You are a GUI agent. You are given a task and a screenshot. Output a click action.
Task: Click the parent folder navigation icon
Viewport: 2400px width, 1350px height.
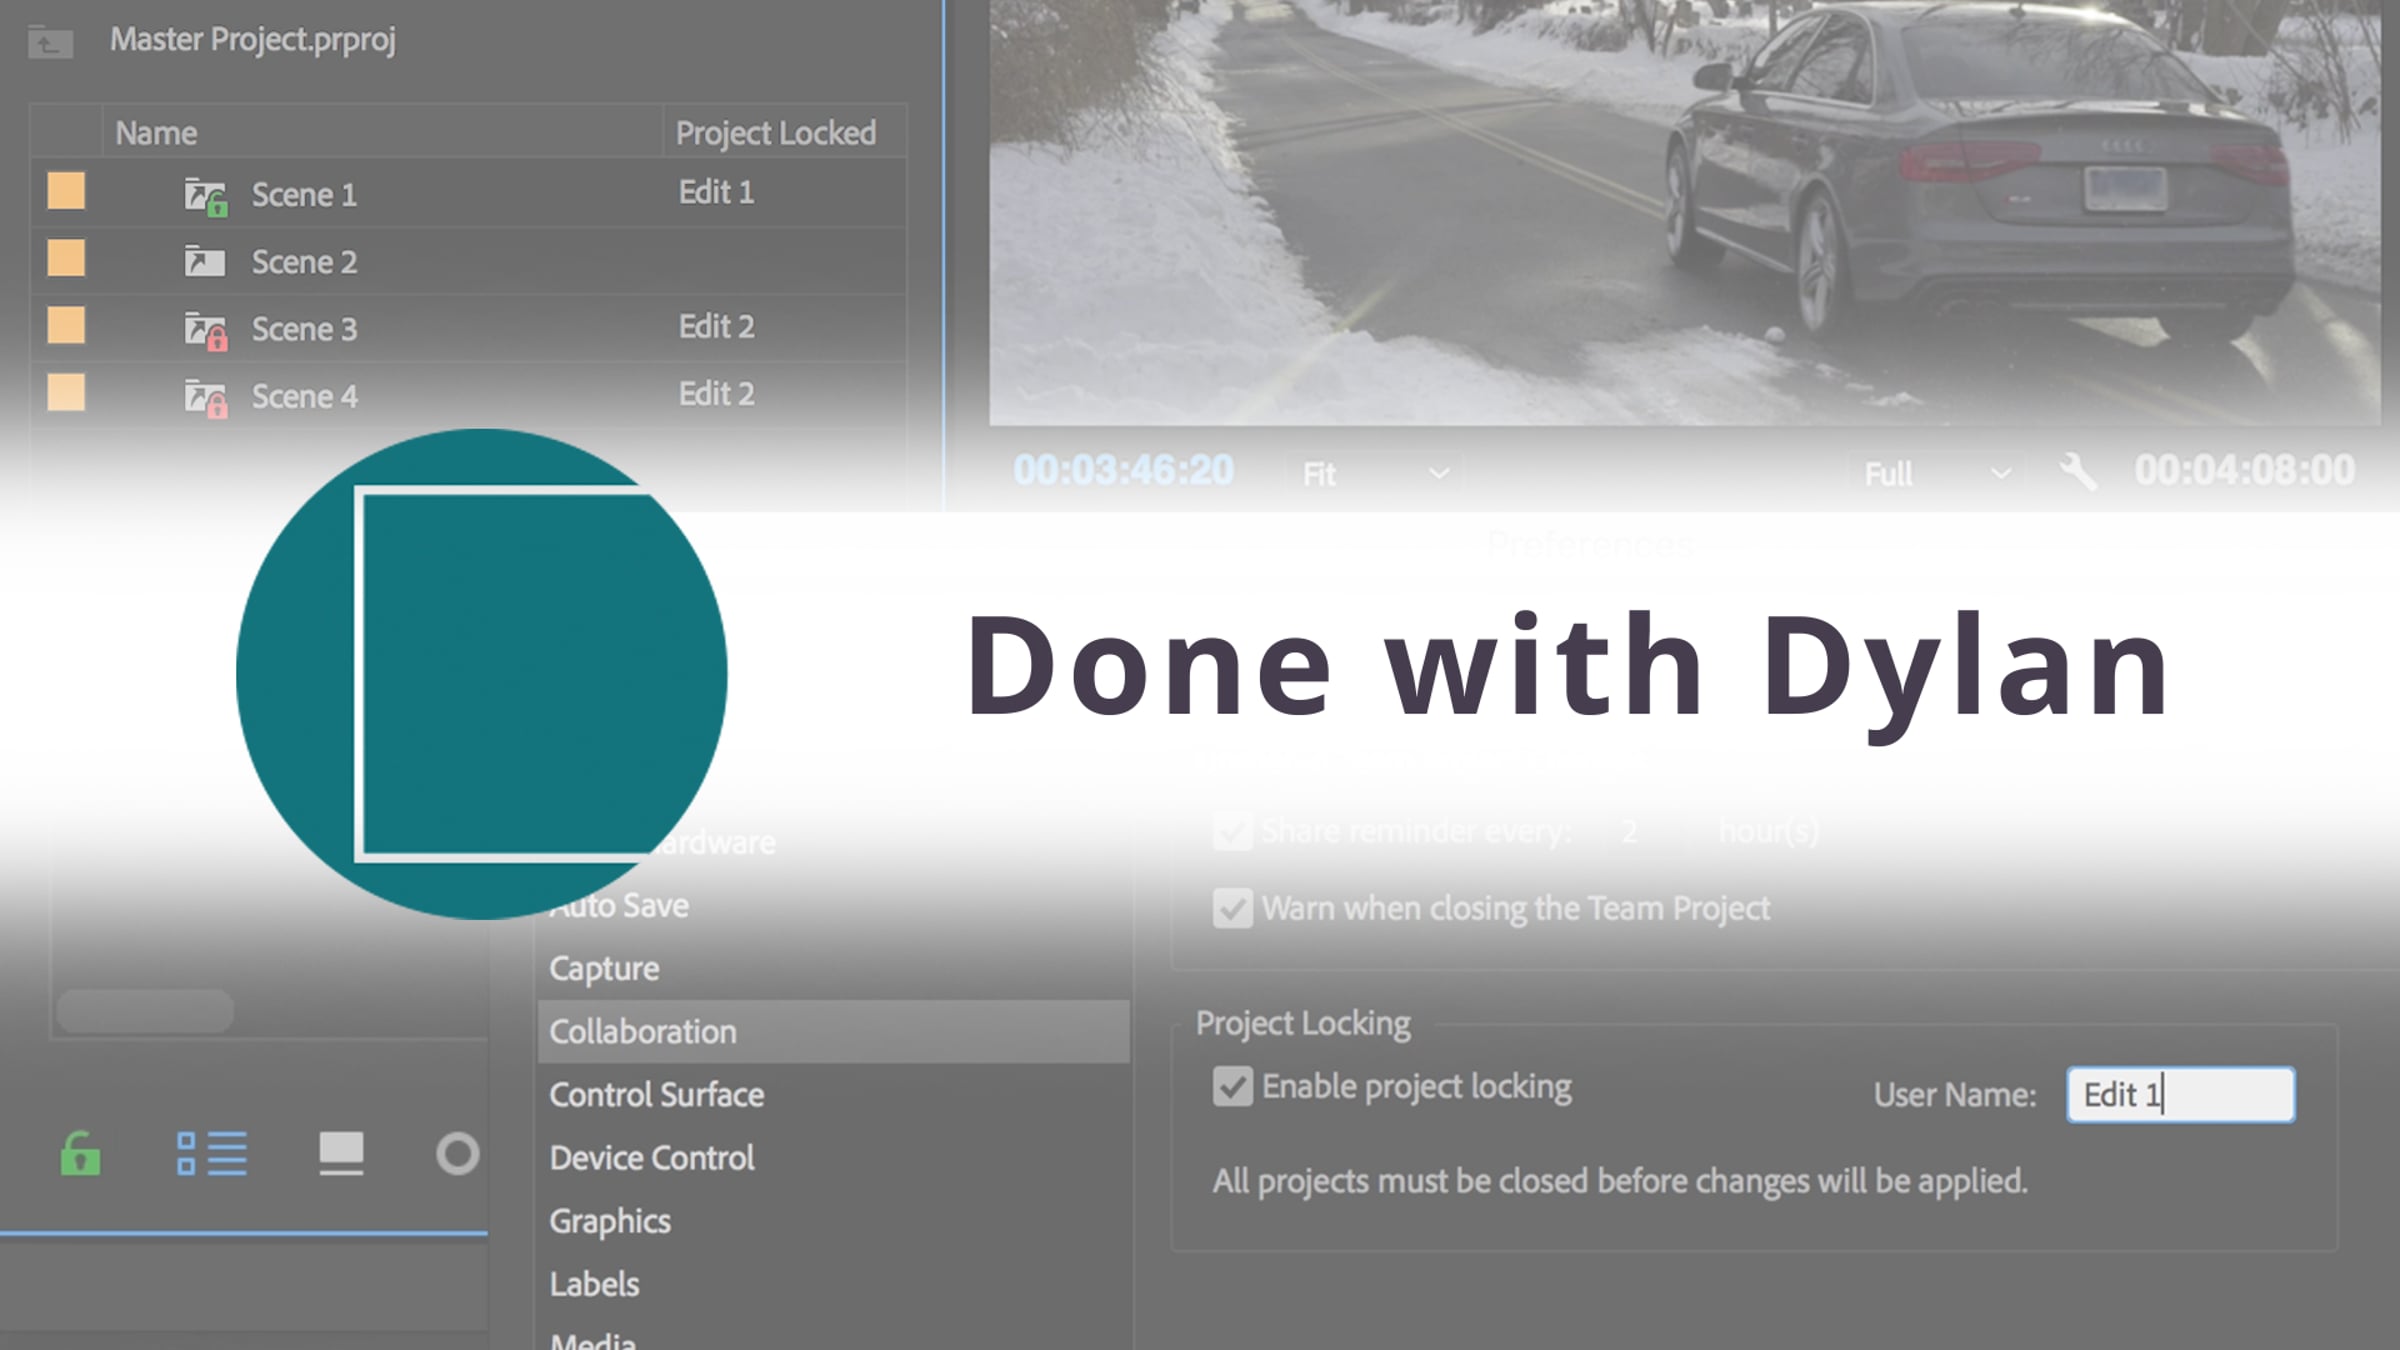point(50,42)
